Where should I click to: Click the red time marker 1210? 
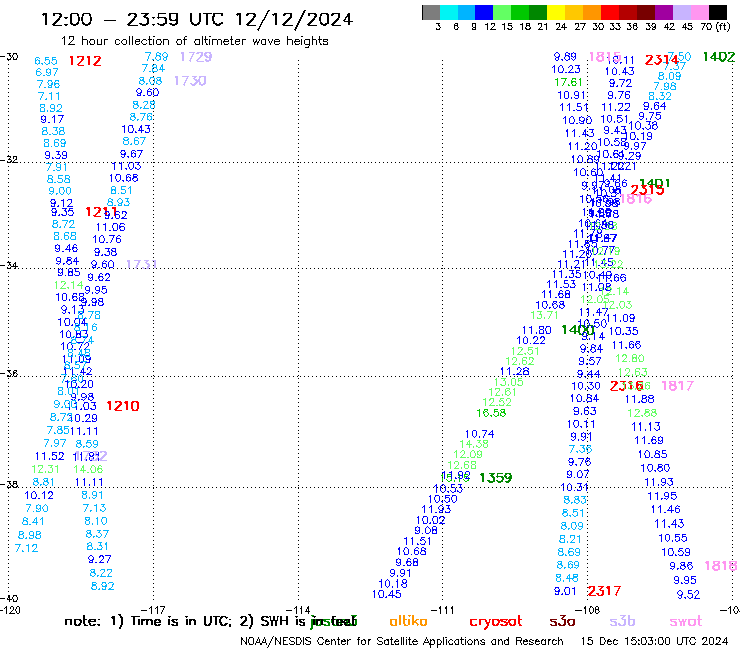pos(123,406)
